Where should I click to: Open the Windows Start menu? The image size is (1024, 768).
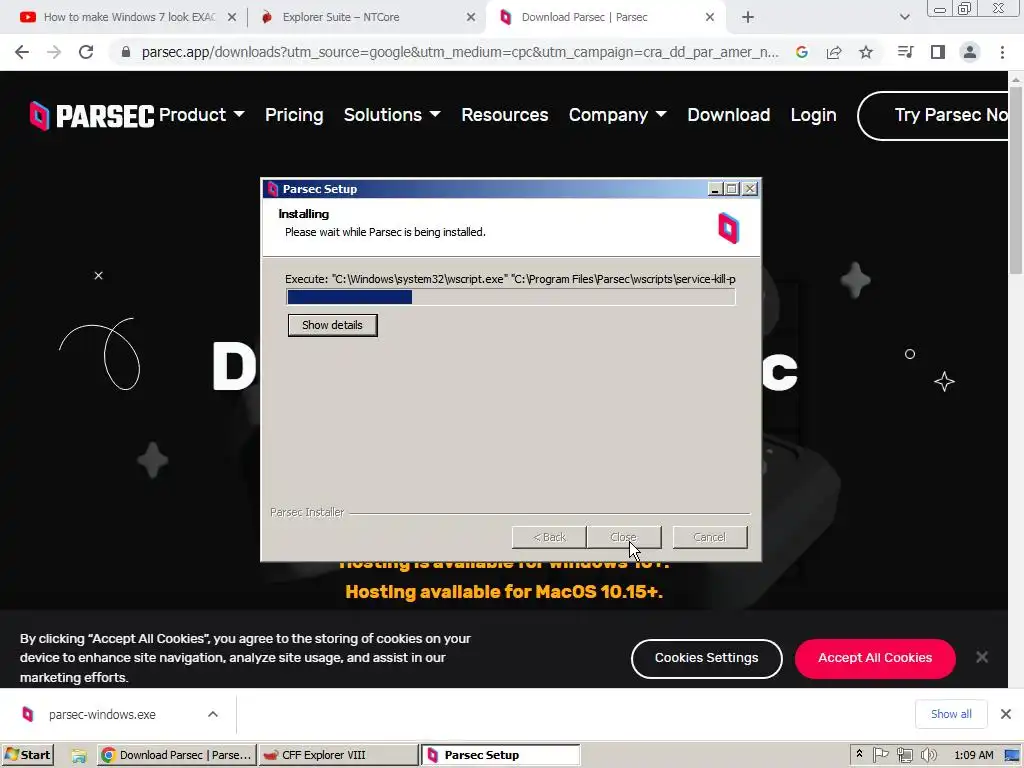[x=27, y=755]
